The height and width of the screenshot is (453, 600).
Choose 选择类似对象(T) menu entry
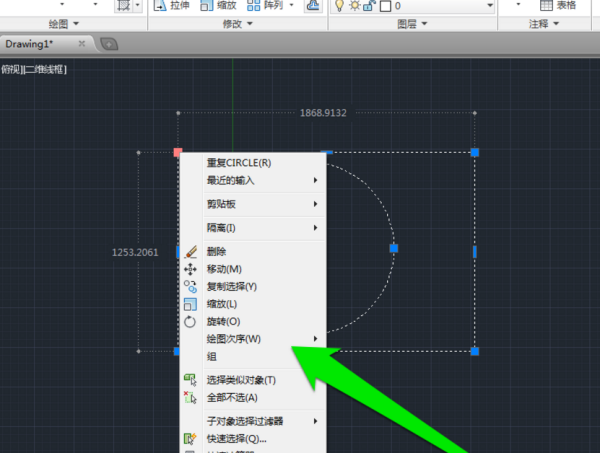coord(253,380)
